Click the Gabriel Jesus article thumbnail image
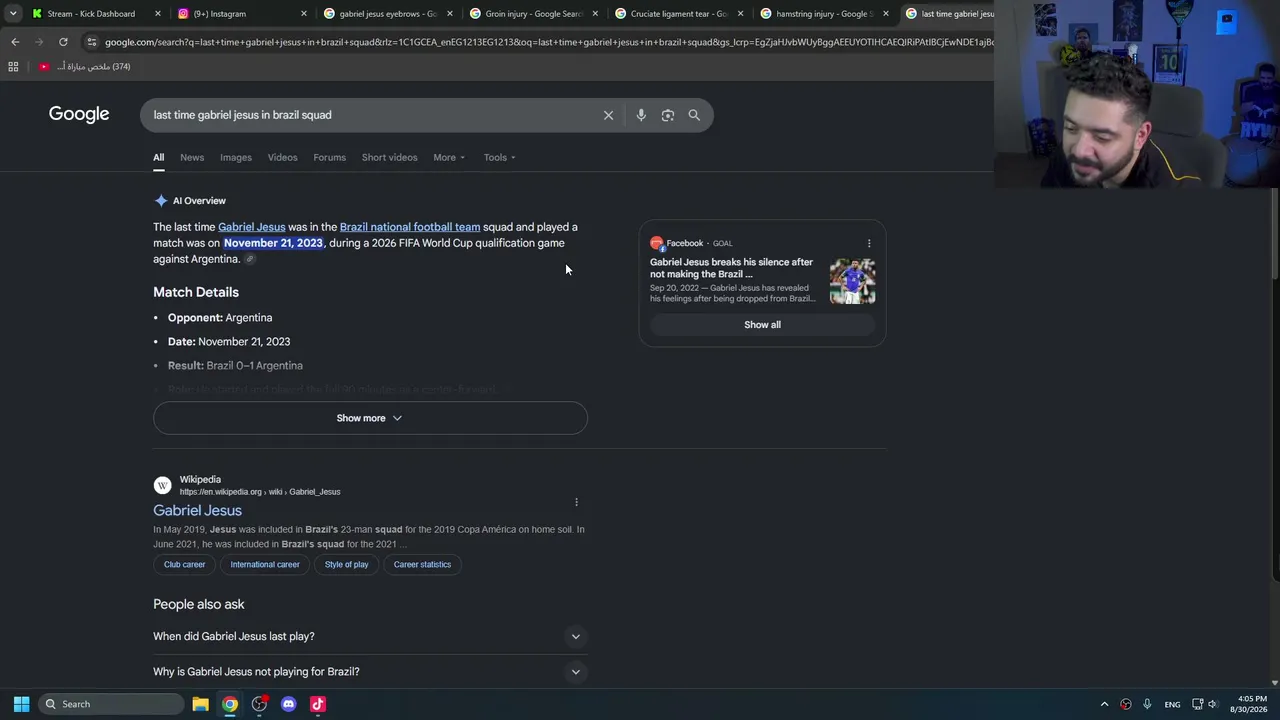 coord(852,281)
